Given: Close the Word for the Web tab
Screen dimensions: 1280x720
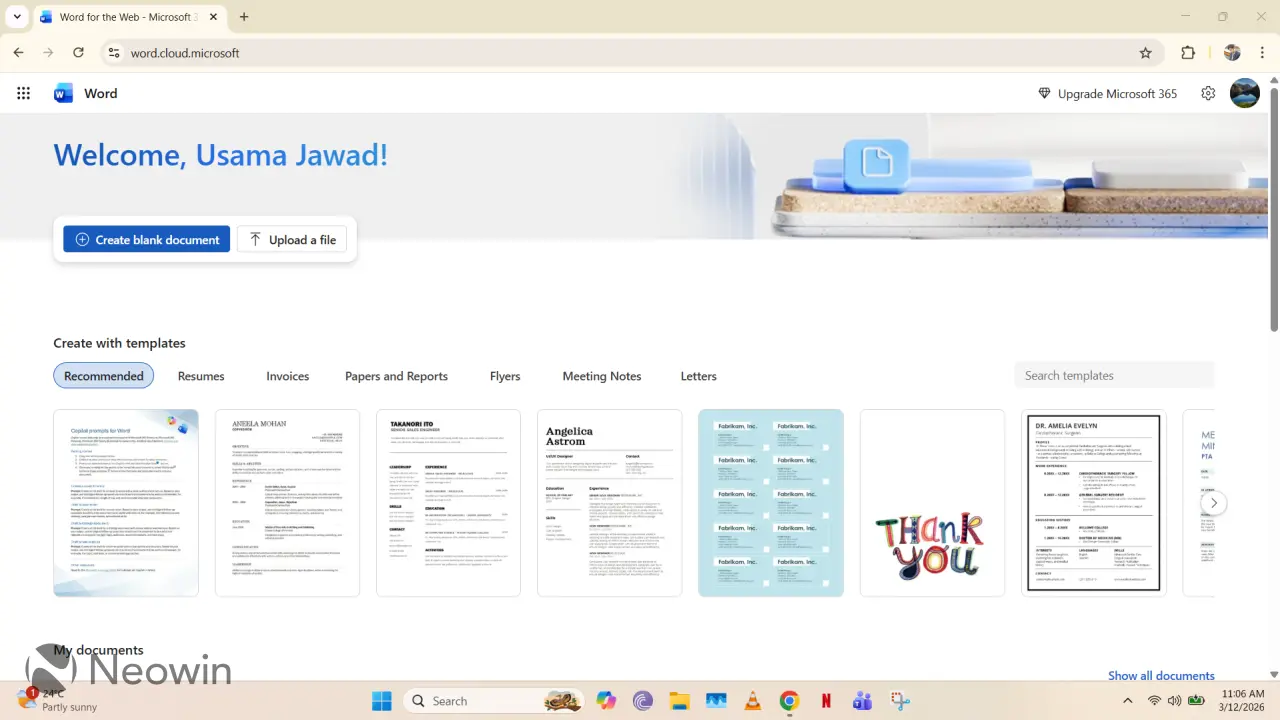Looking at the screenshot, I should [x=214, y=17].
